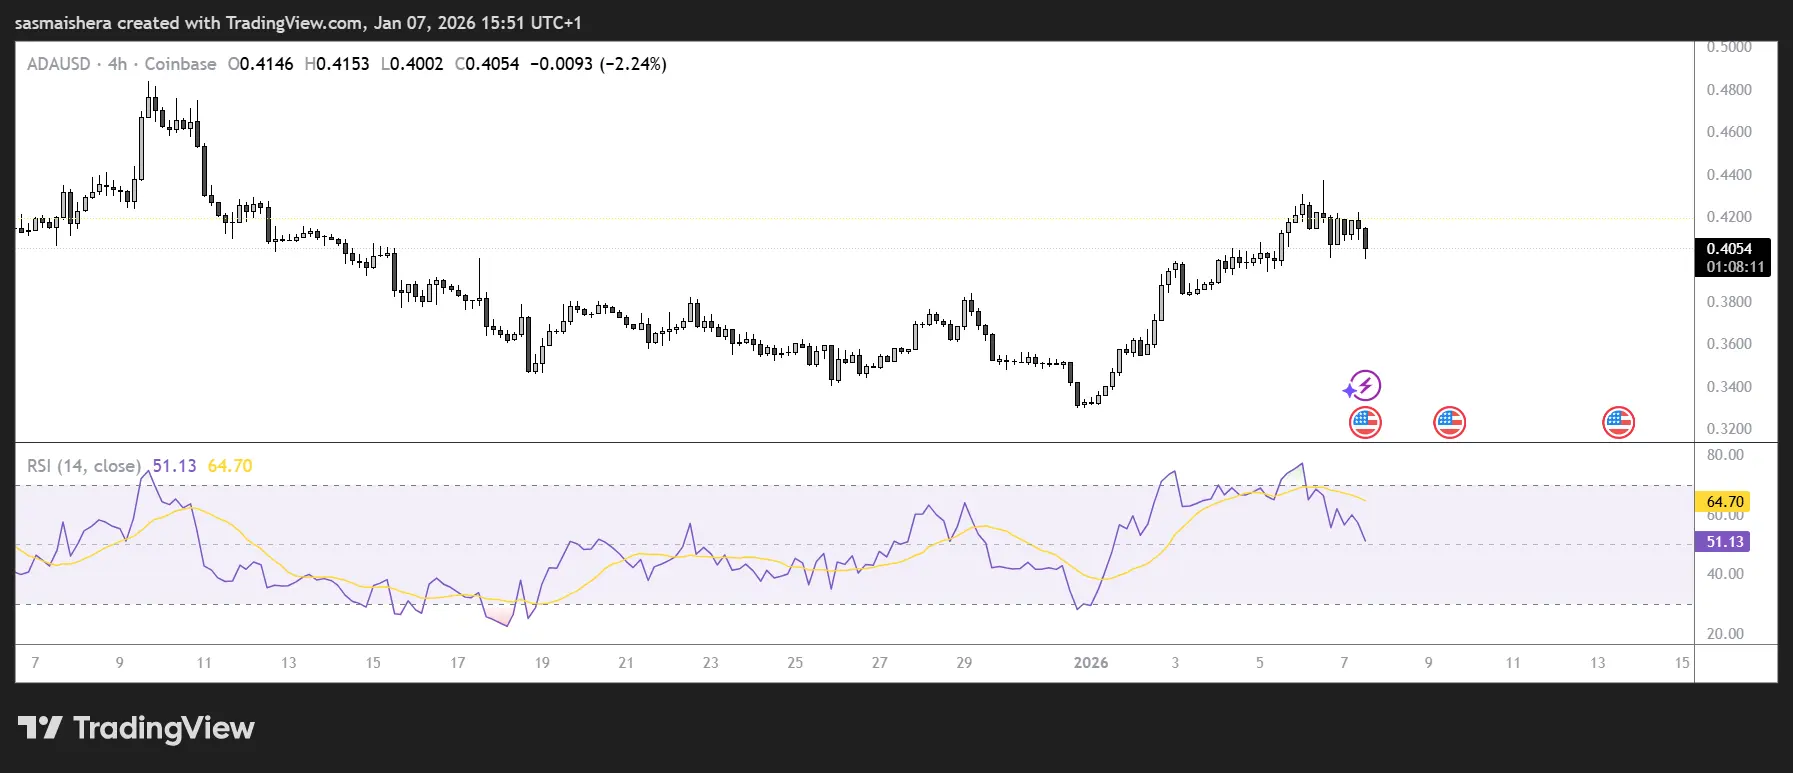
Task: Click the change value −0.0093 (−2.24%)
Action: click(598, 64)
